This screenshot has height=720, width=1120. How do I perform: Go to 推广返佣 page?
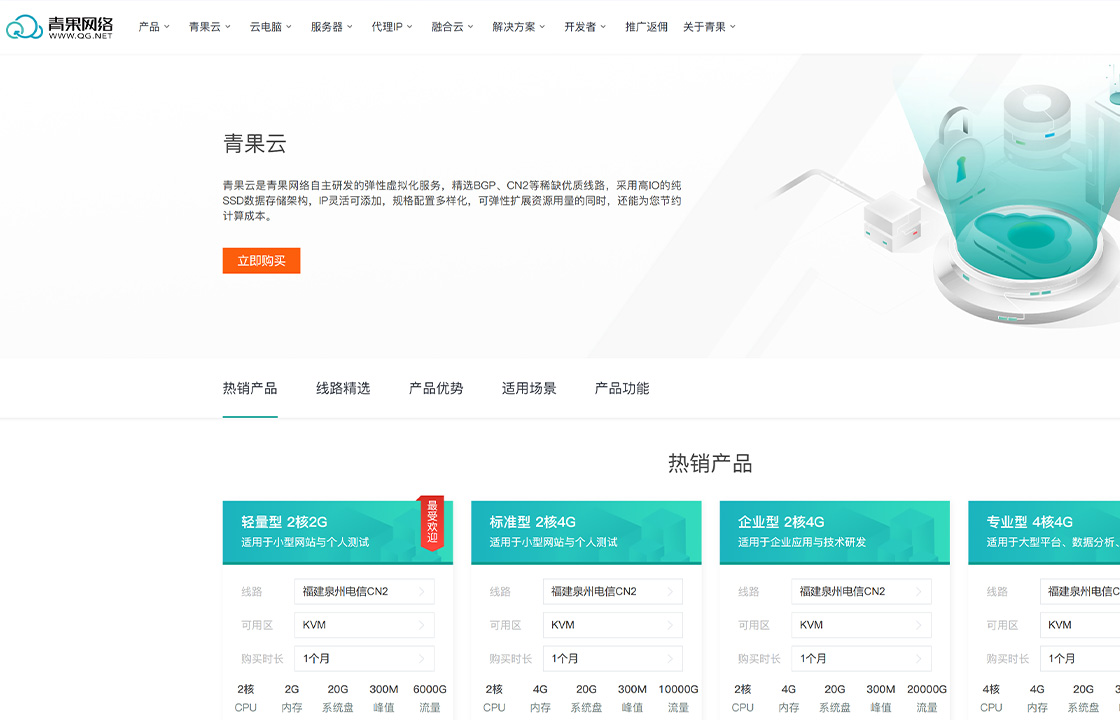[x=646, y=27]
